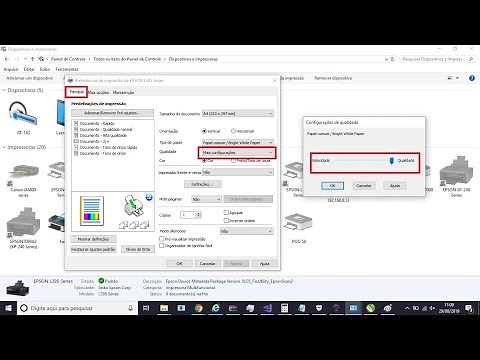
Task: Click the EPSON L395 printer icon in details pane
Action: click(18, 287)
